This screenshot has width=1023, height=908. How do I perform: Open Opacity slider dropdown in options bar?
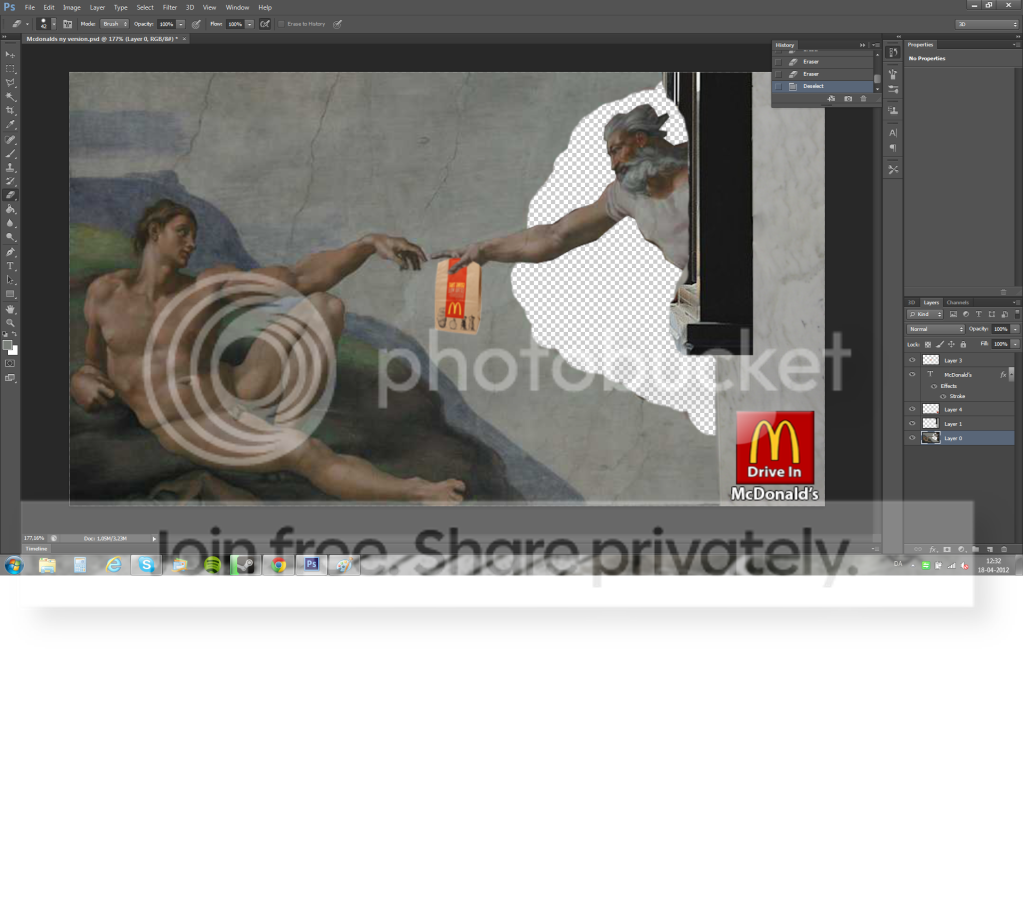click(x=181, y=24)
